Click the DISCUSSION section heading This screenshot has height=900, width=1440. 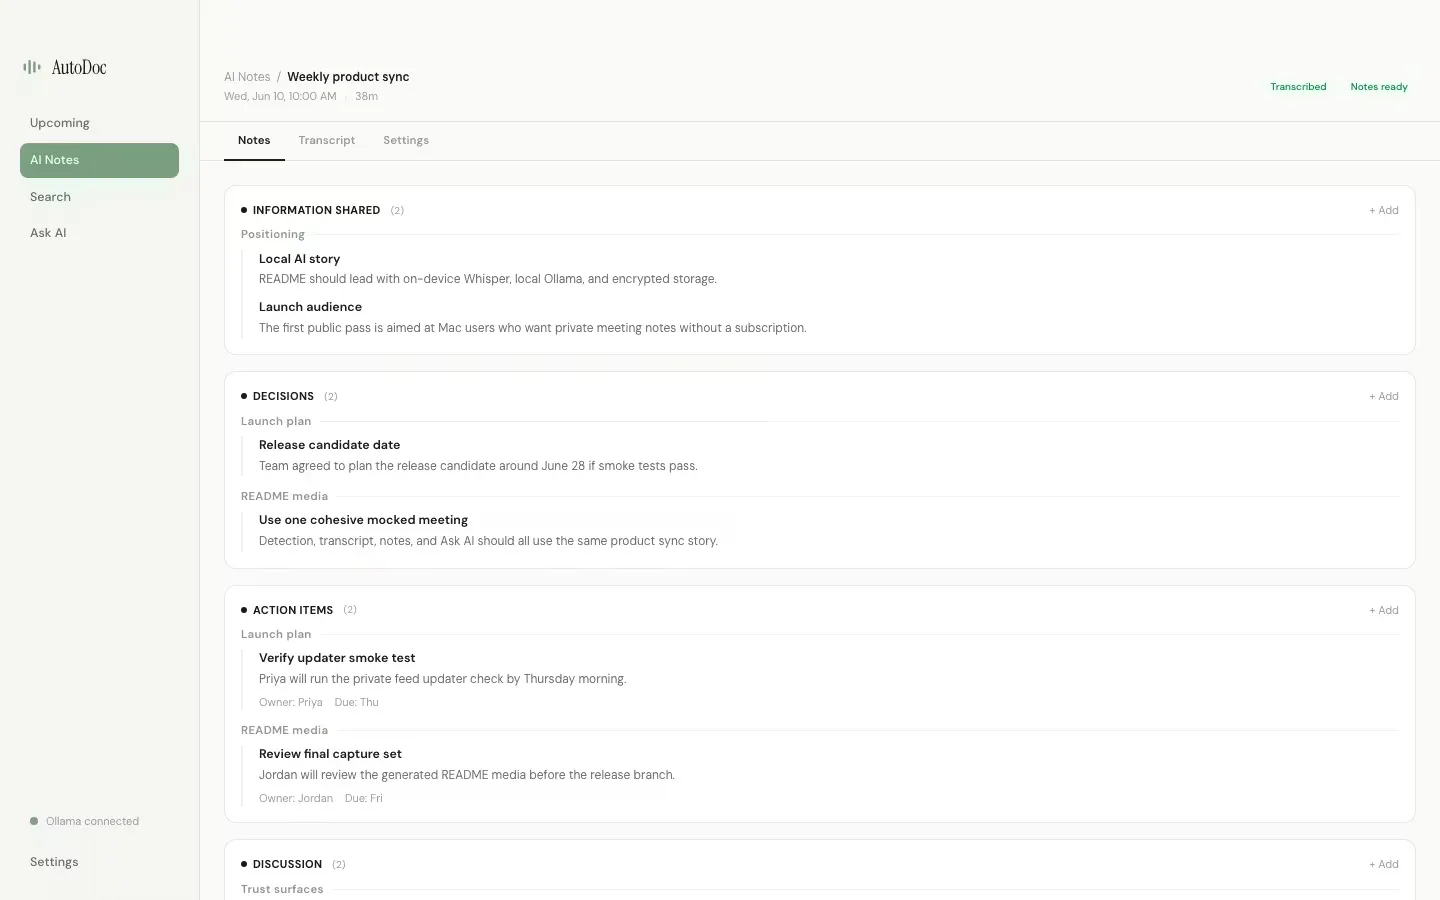(x=287, y=864)
